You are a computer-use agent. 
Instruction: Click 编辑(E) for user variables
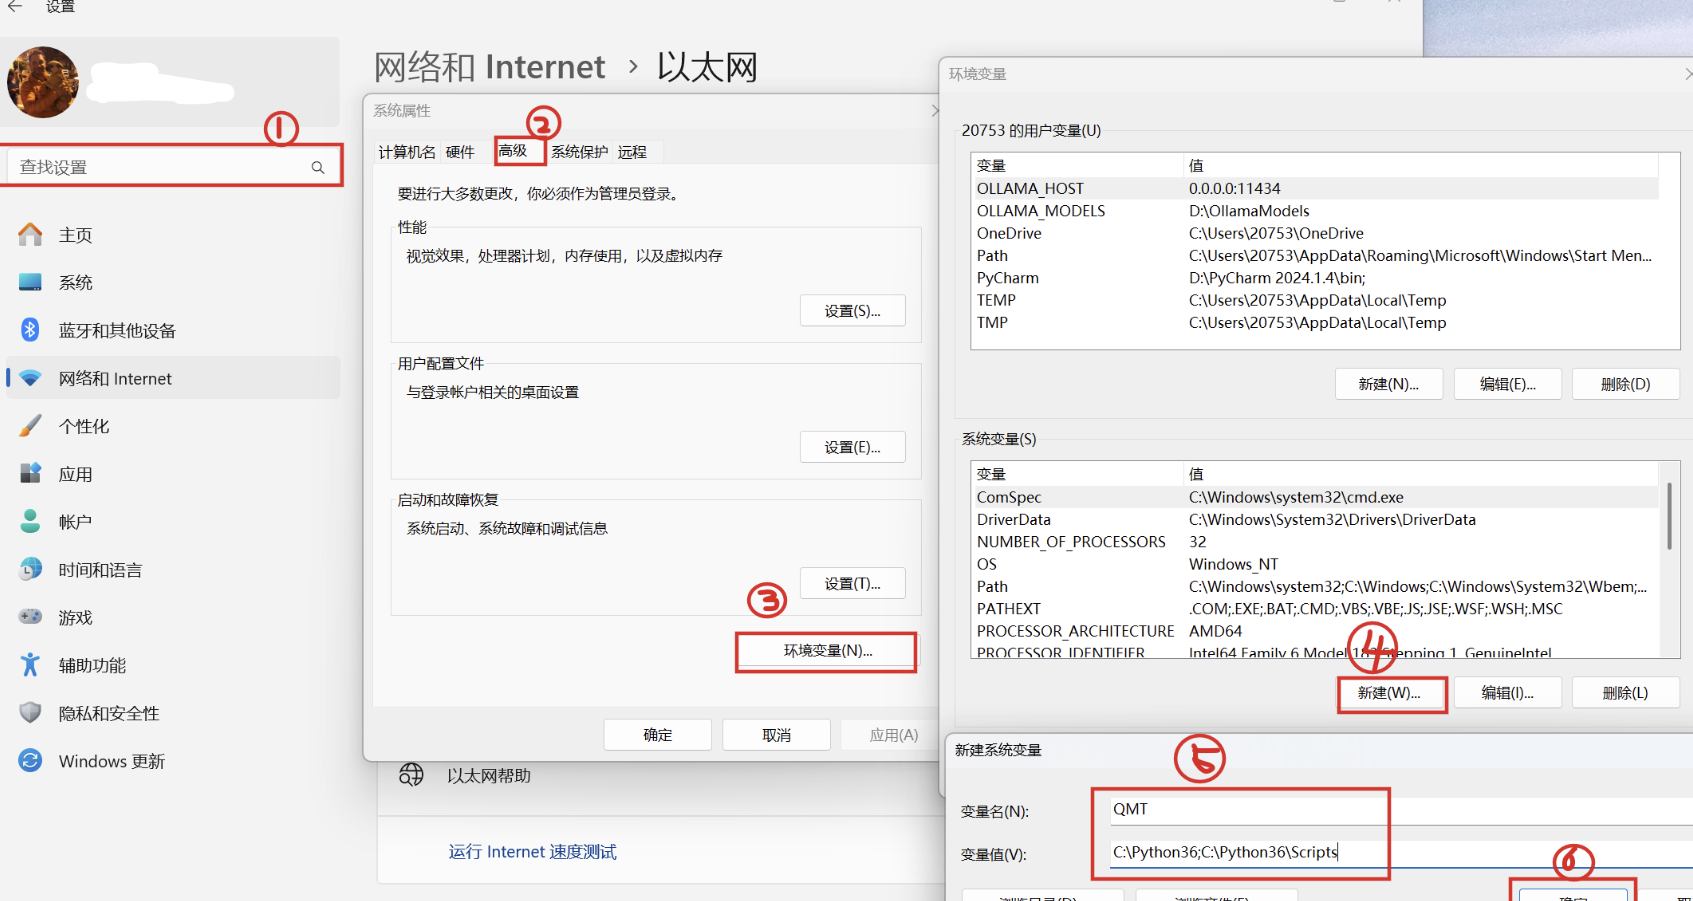(1507, 383)
